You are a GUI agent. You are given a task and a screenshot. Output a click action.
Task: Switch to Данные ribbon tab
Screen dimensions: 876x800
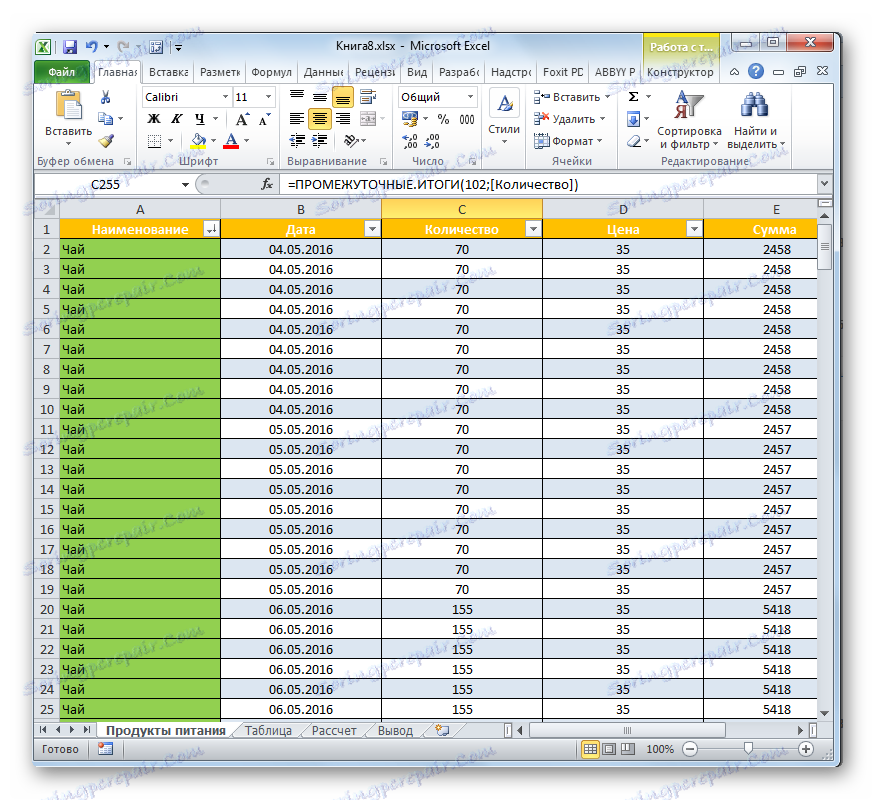click(323, 72)
